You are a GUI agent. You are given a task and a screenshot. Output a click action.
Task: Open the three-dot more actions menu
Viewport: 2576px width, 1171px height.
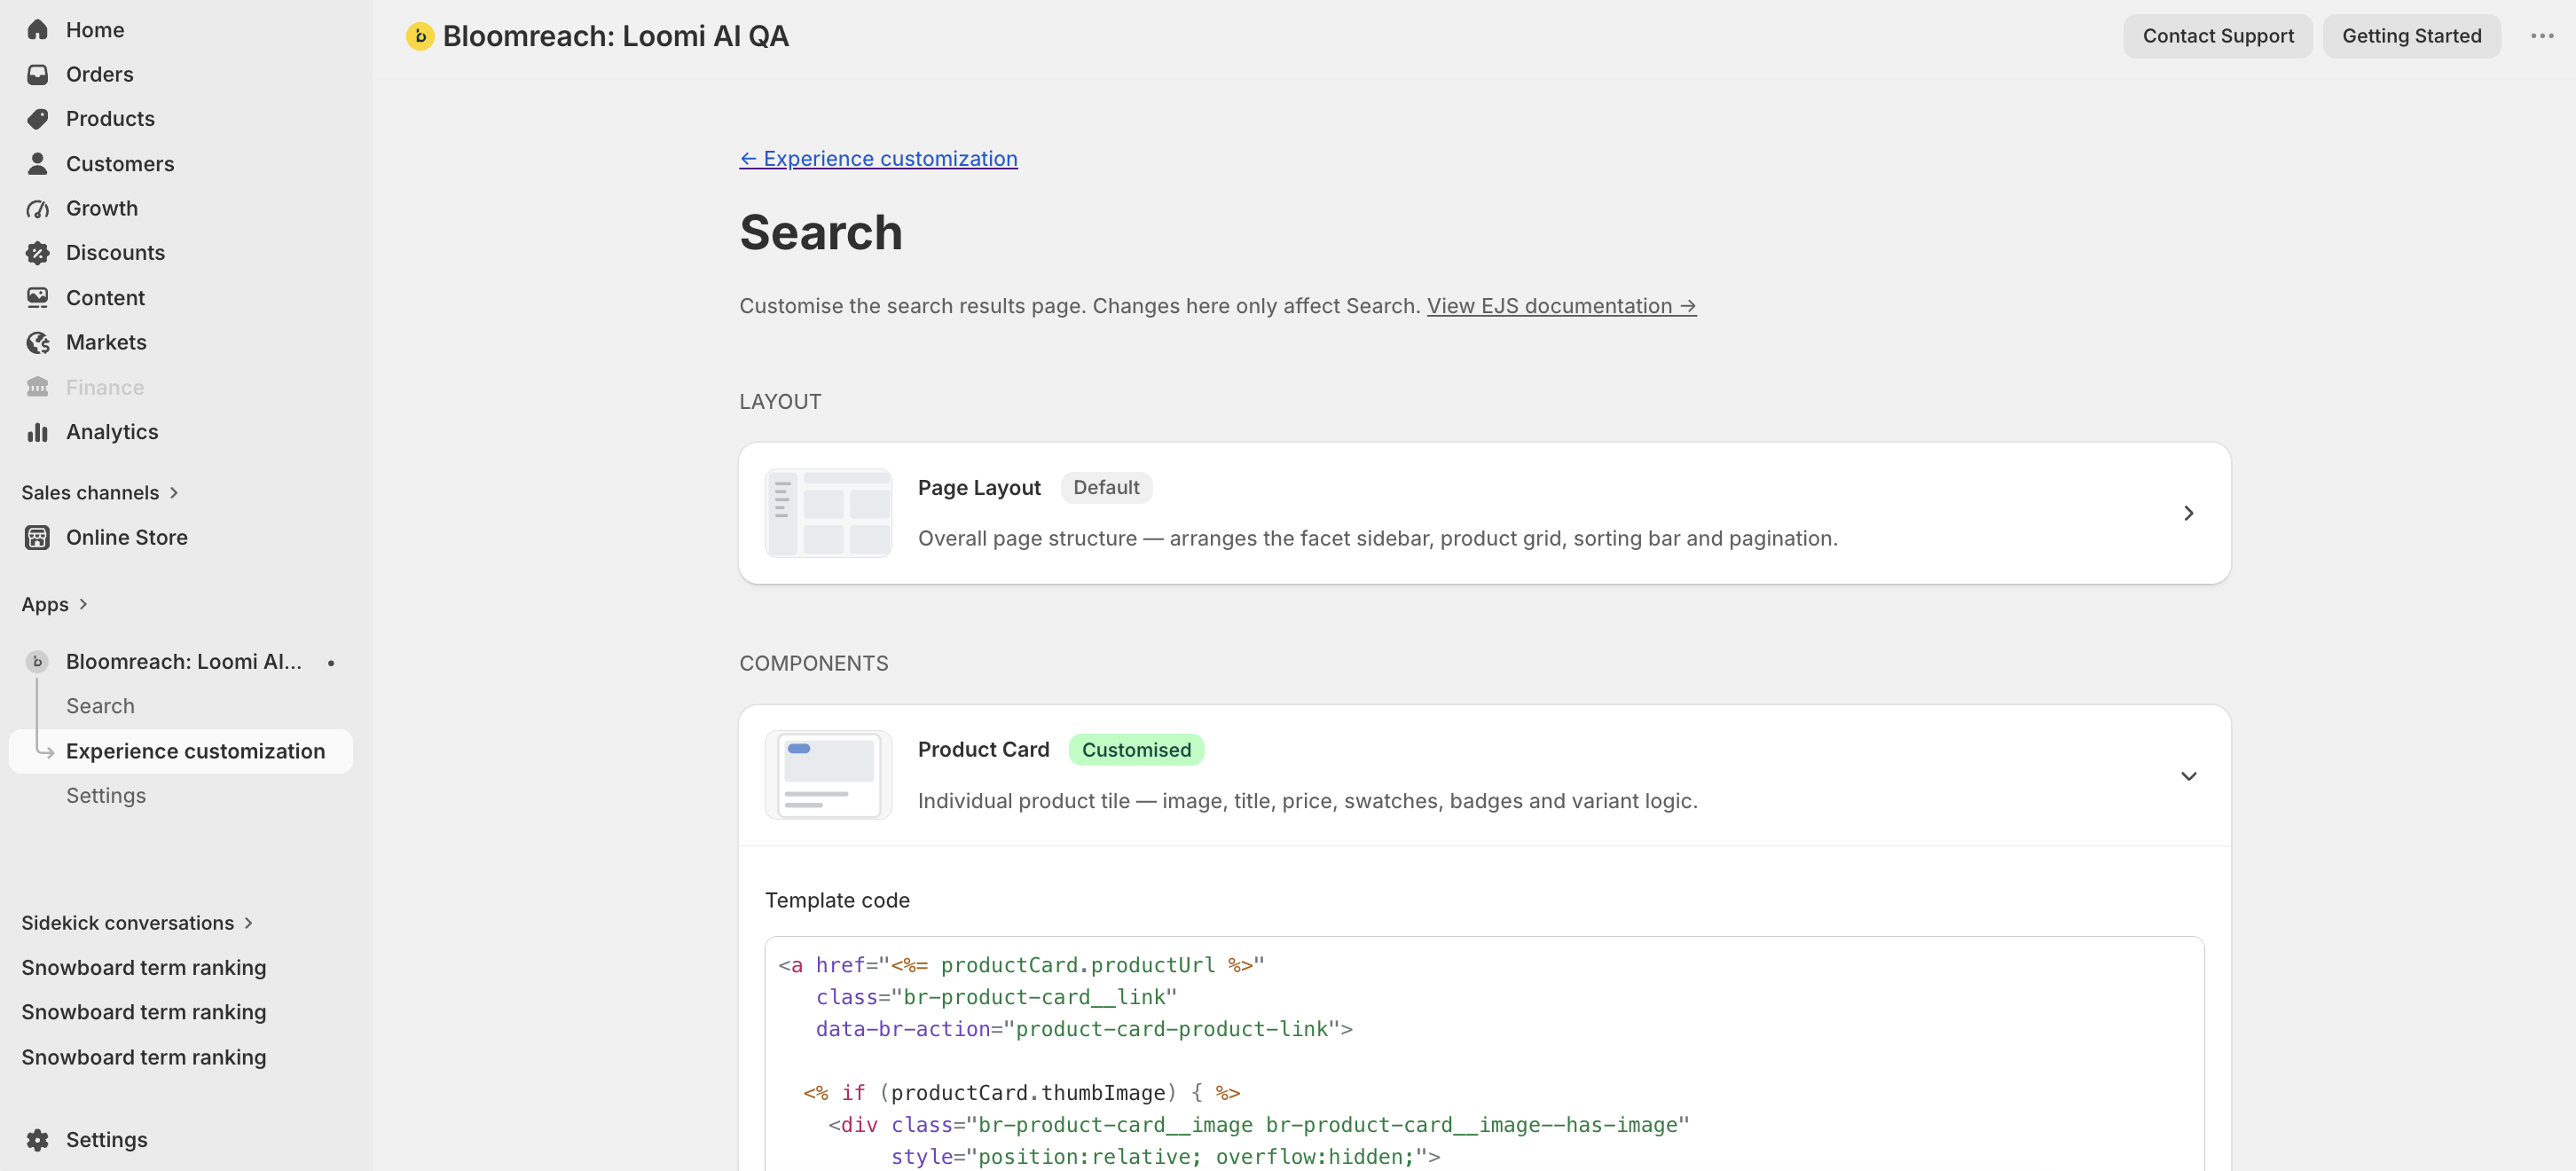point(2541,36)
